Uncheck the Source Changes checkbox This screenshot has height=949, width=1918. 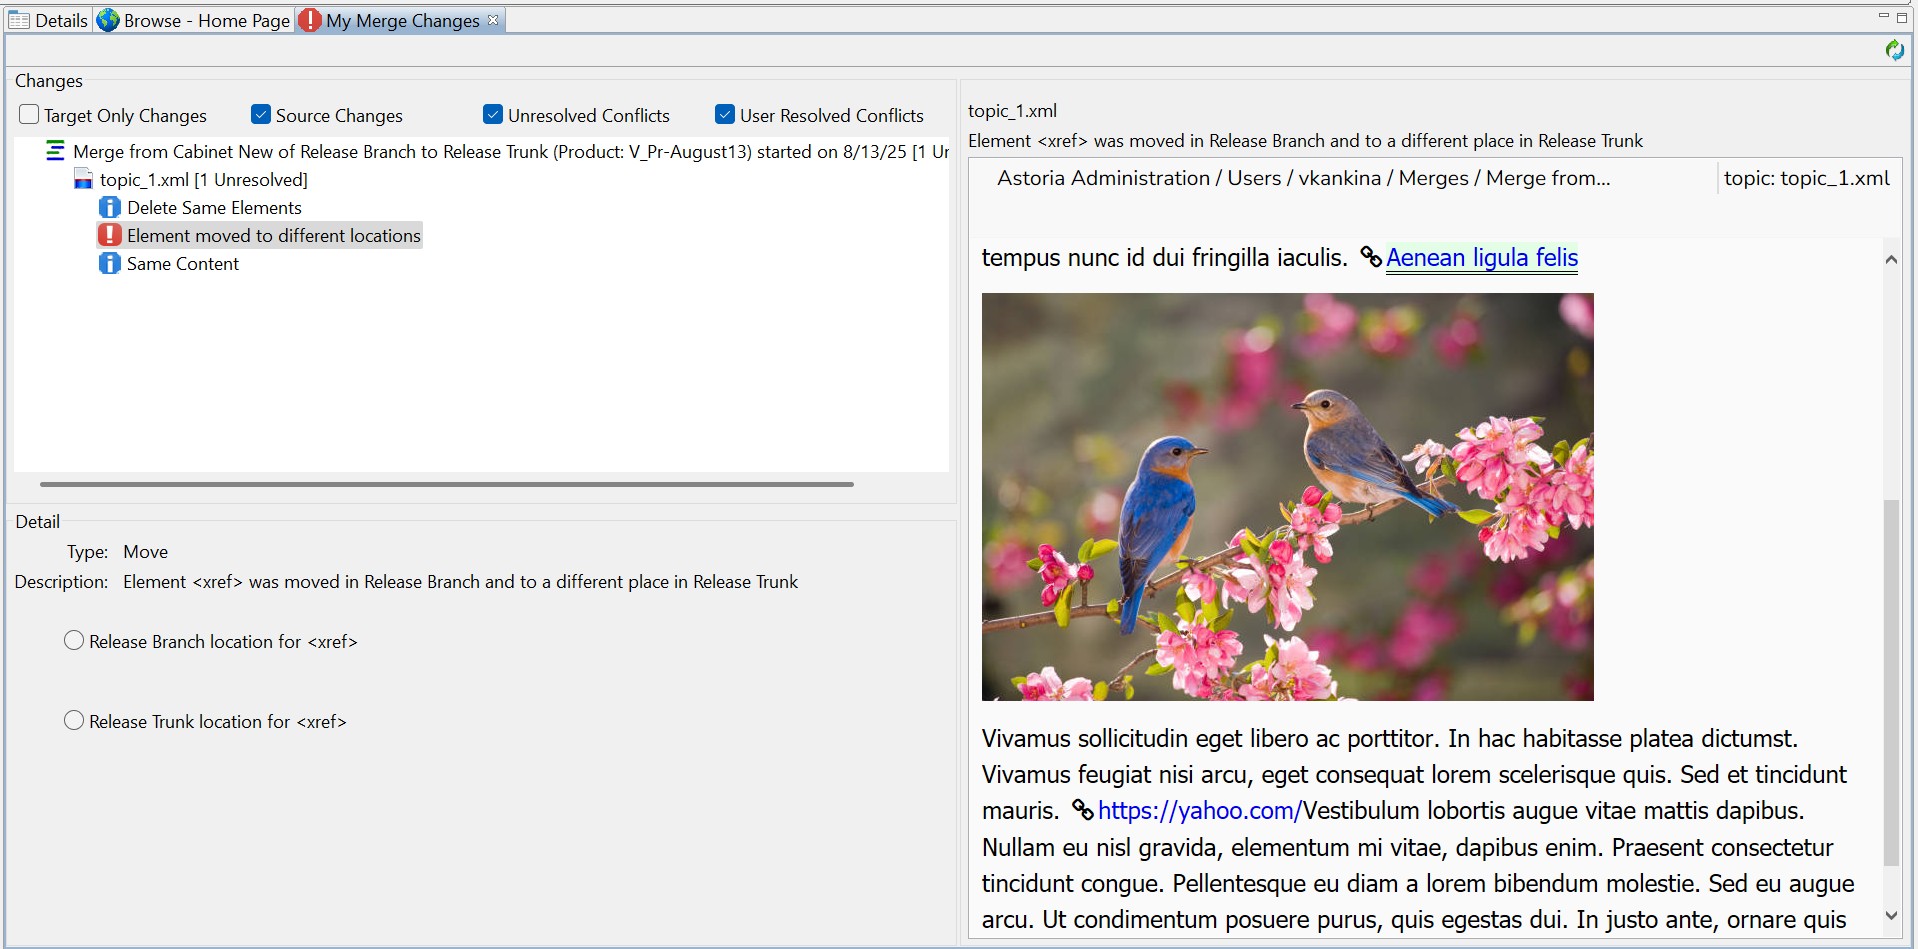pos(261,115)
